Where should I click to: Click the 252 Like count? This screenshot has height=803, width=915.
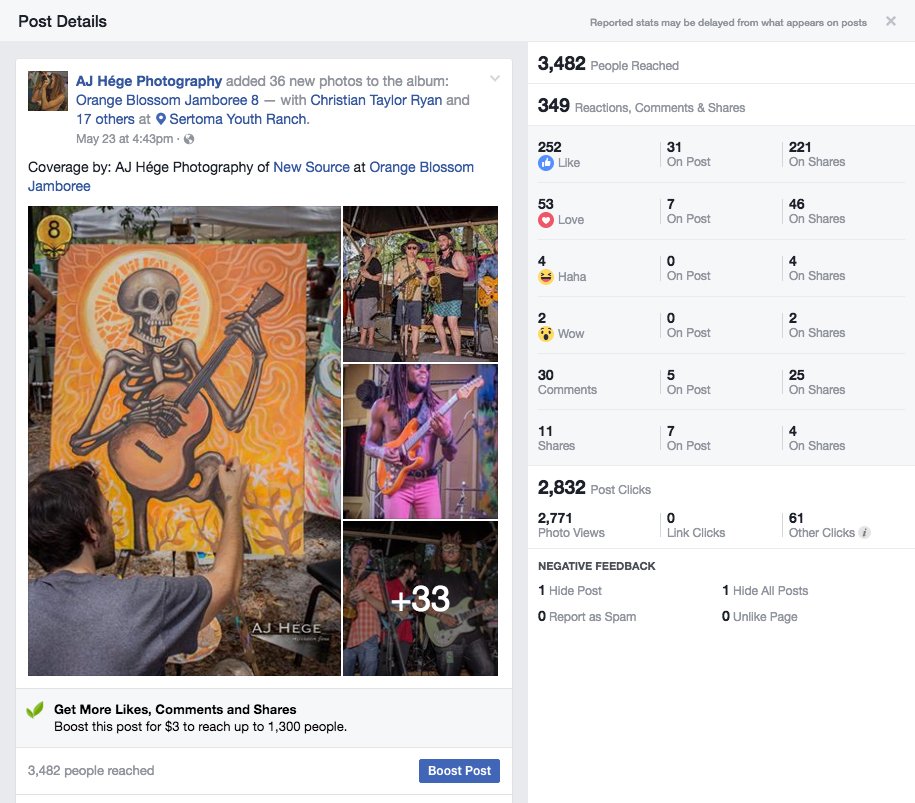pyautogui.click(x=550, y=147)
